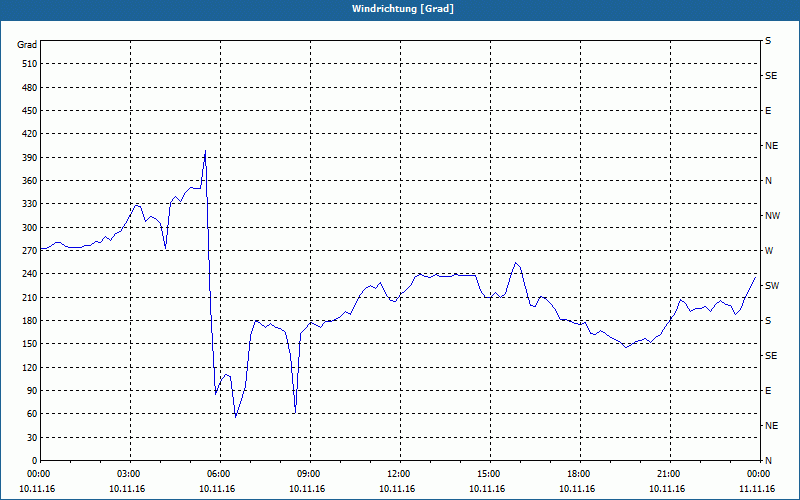Screen dimensions: 800x500
Task: Select the 03:00 time label on the x-axis
Action: (x=129, y=473)
